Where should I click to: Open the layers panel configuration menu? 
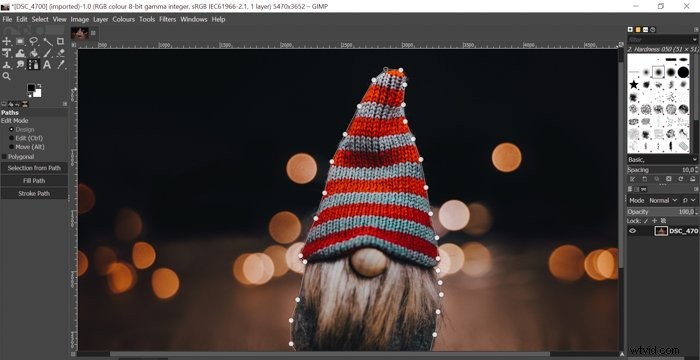click(696, 189)
